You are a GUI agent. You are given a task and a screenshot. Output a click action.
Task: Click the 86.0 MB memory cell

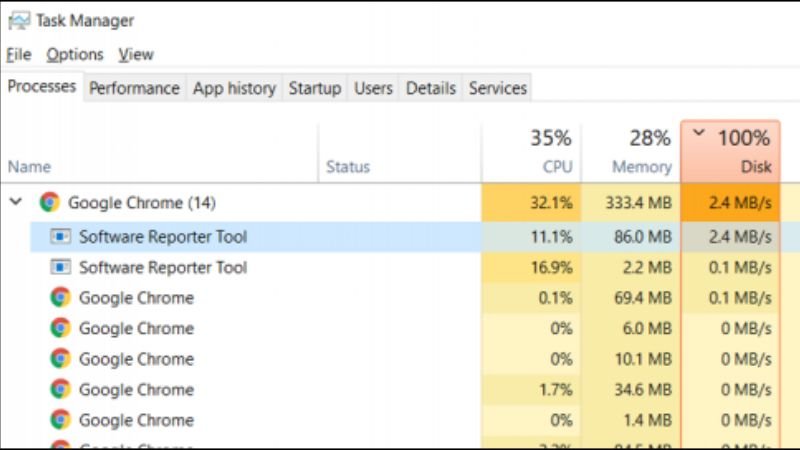pos(631,237)
